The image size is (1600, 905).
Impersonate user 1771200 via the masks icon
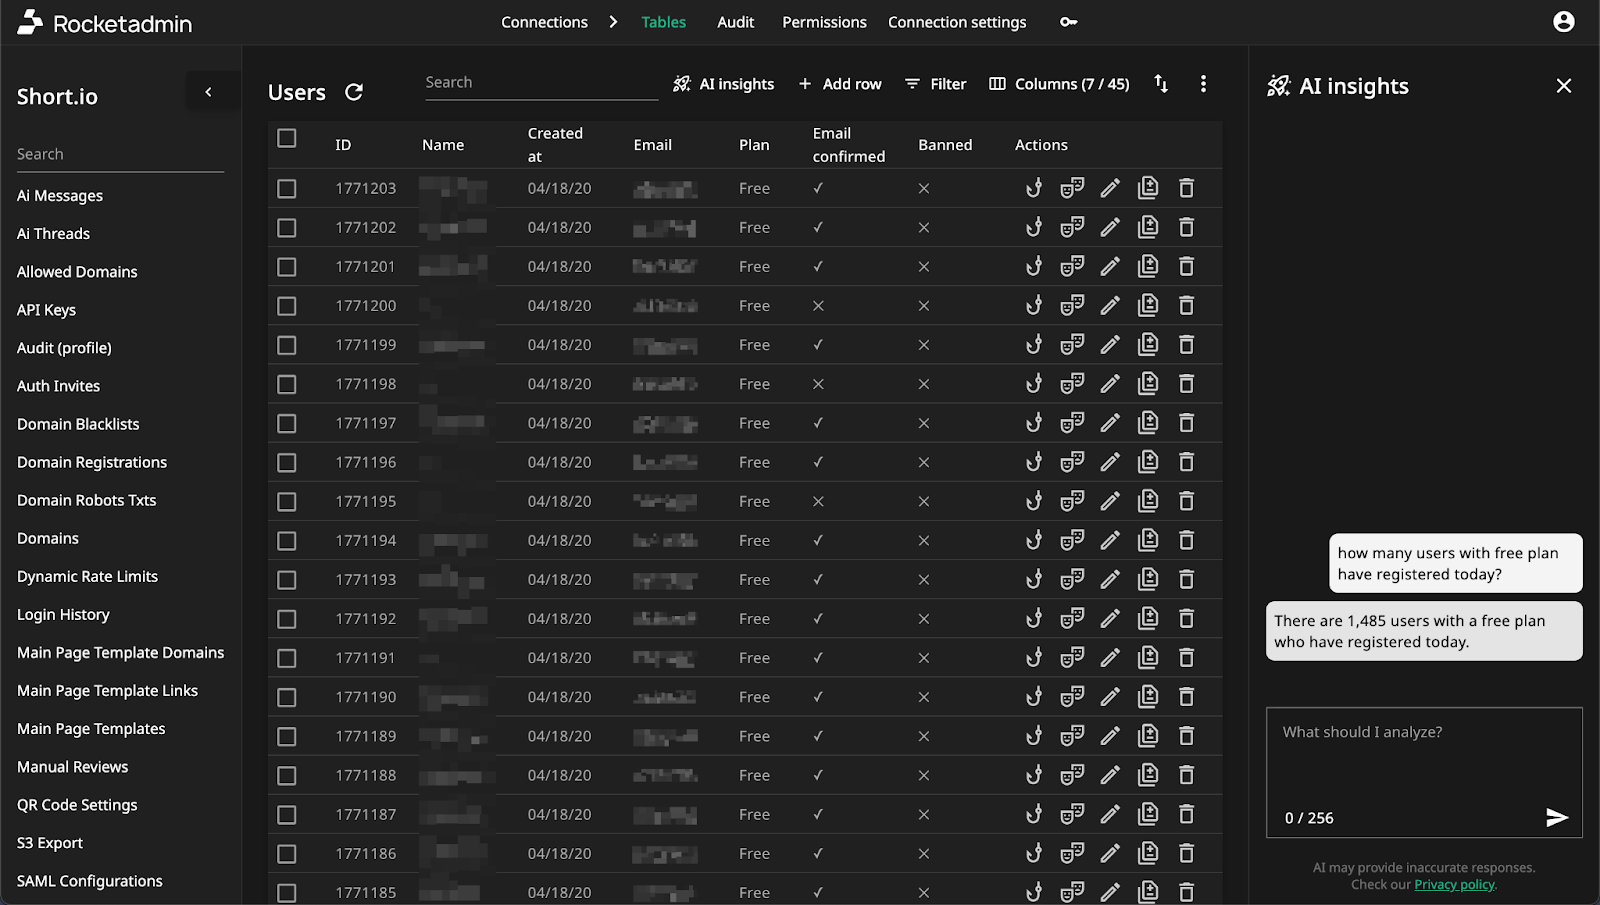1072,305
